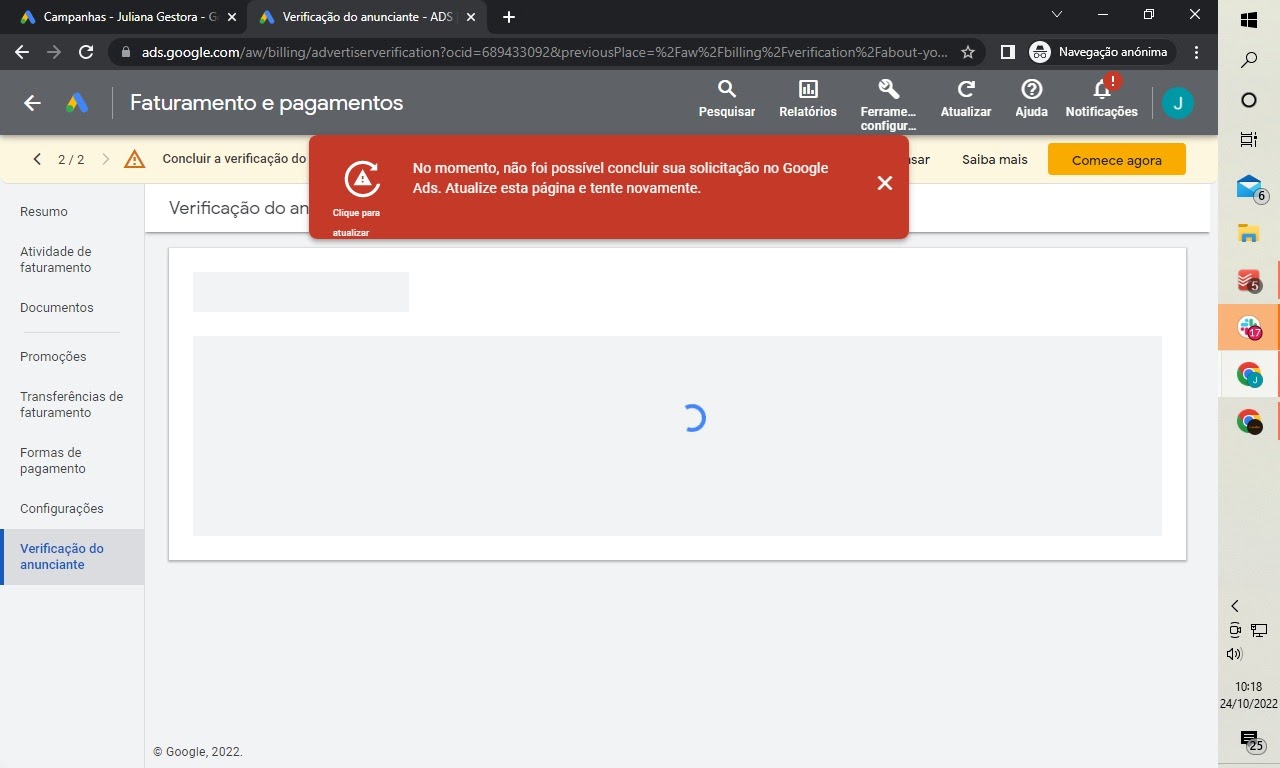The image size is (1280, 768).
Task: Bookmark this page with the star icon
Action: tap(968, 52)
